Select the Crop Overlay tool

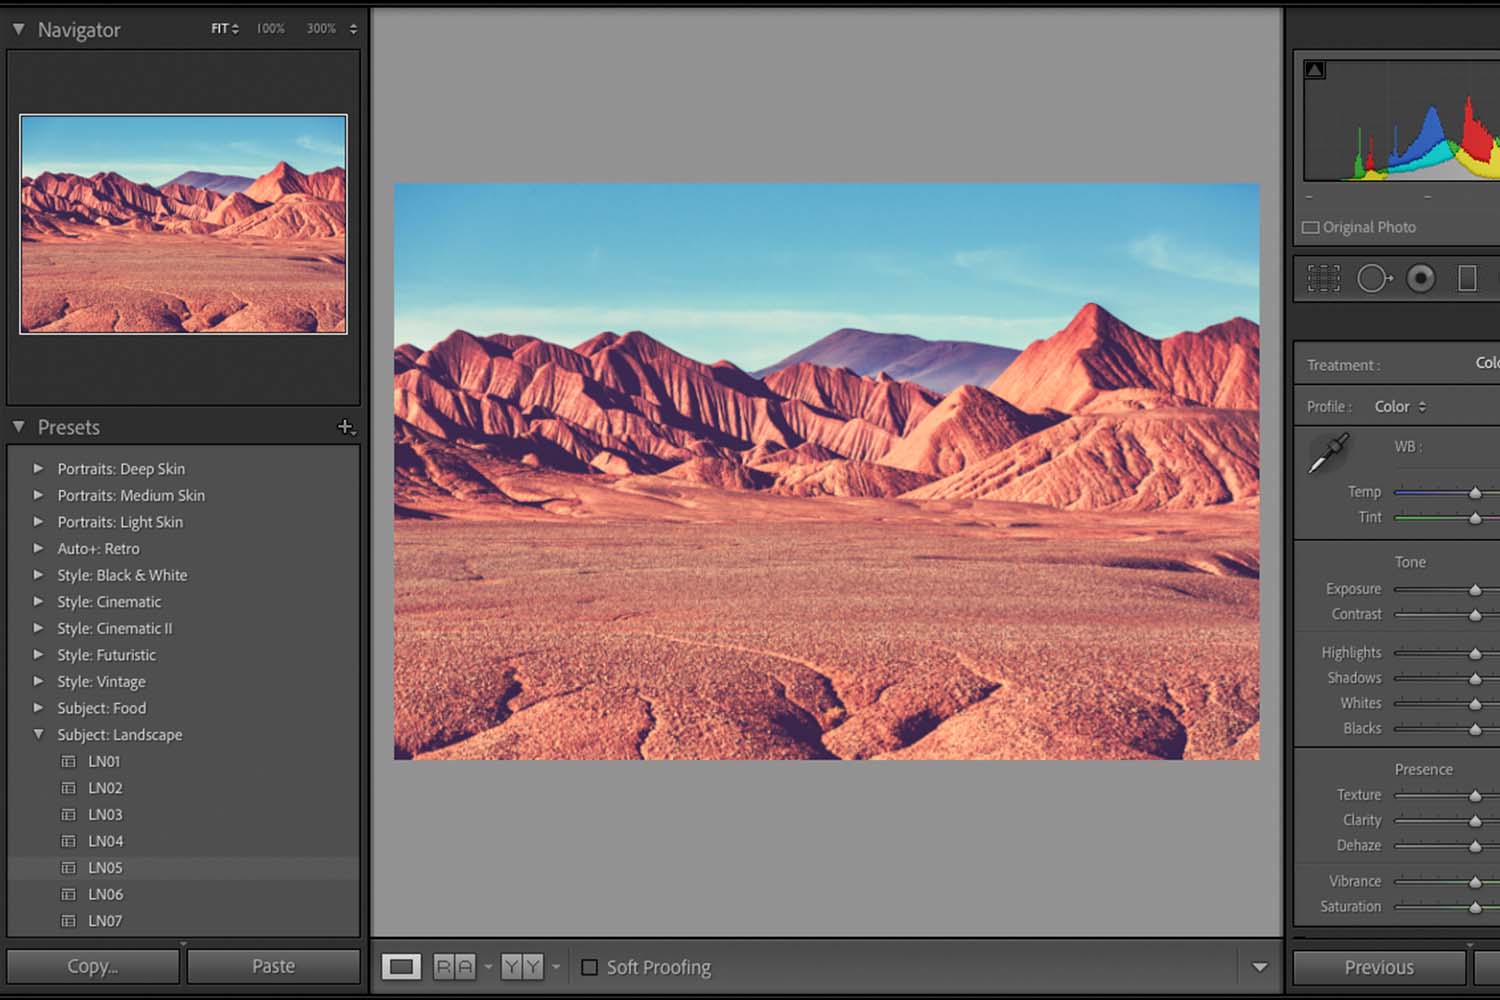[1324, 278]
